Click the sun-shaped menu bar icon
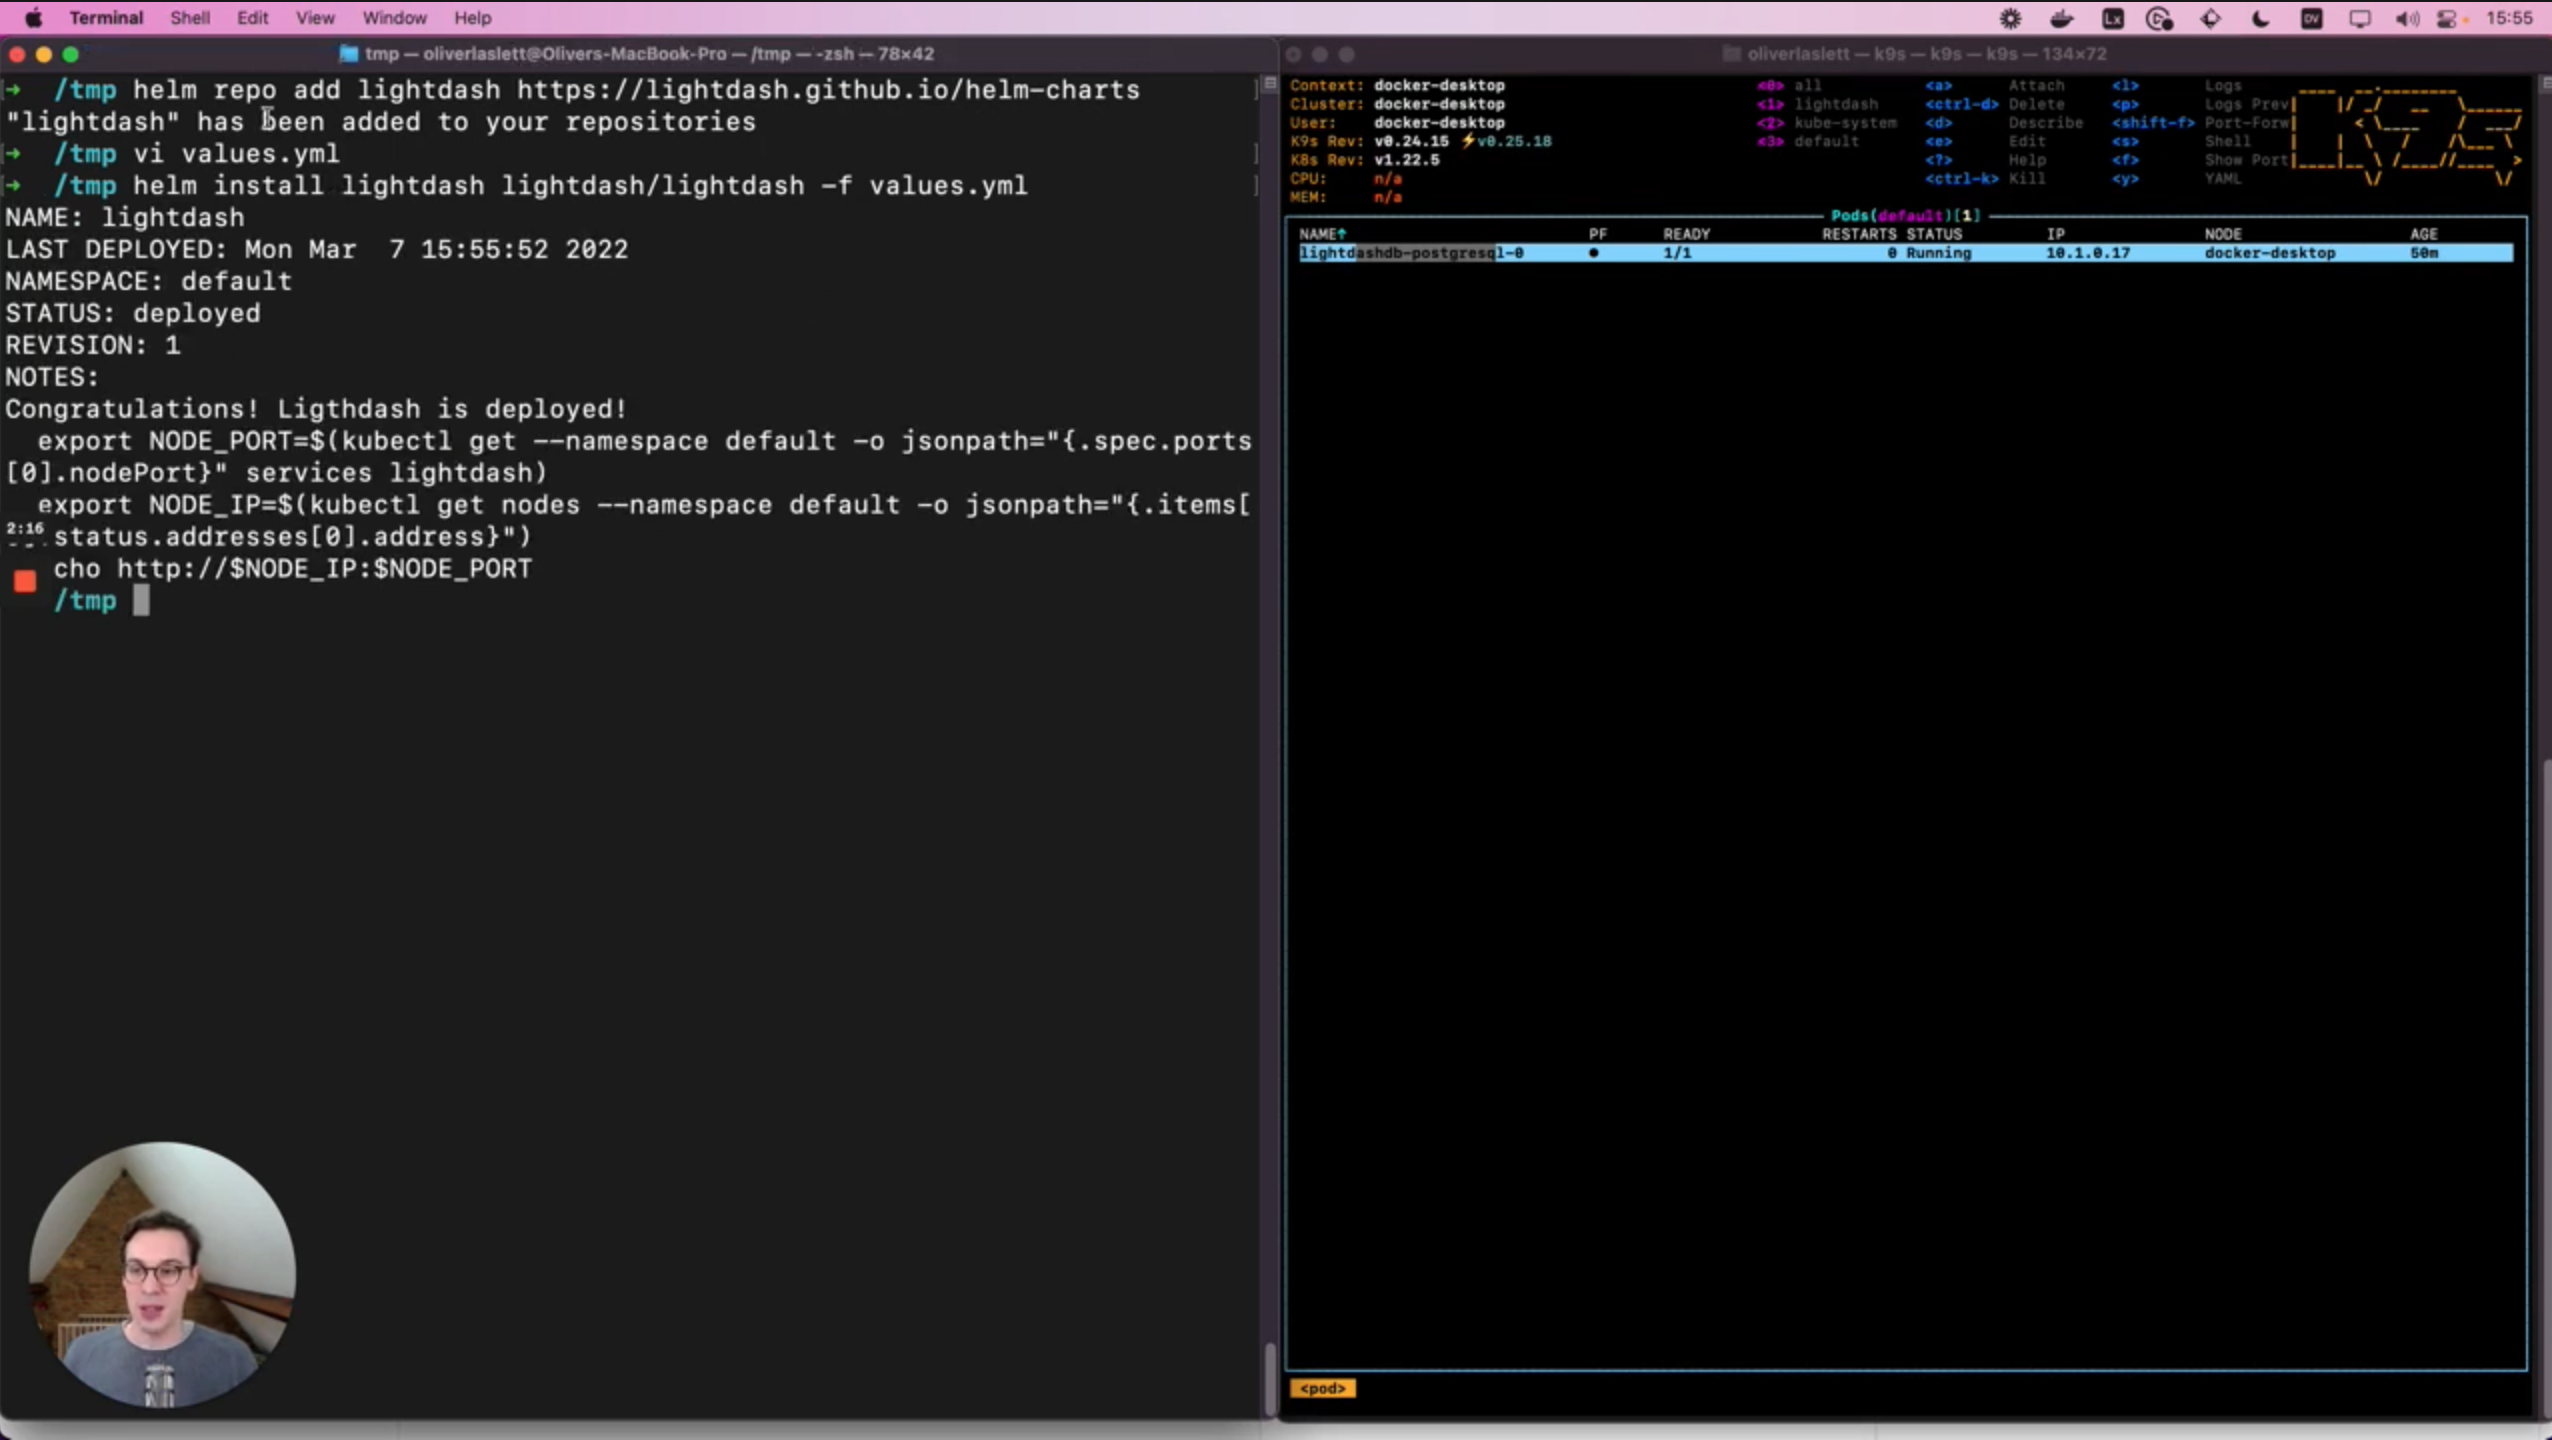Image resolution: width=2552 pixels, height=1440 pixels. point(2010,18)
